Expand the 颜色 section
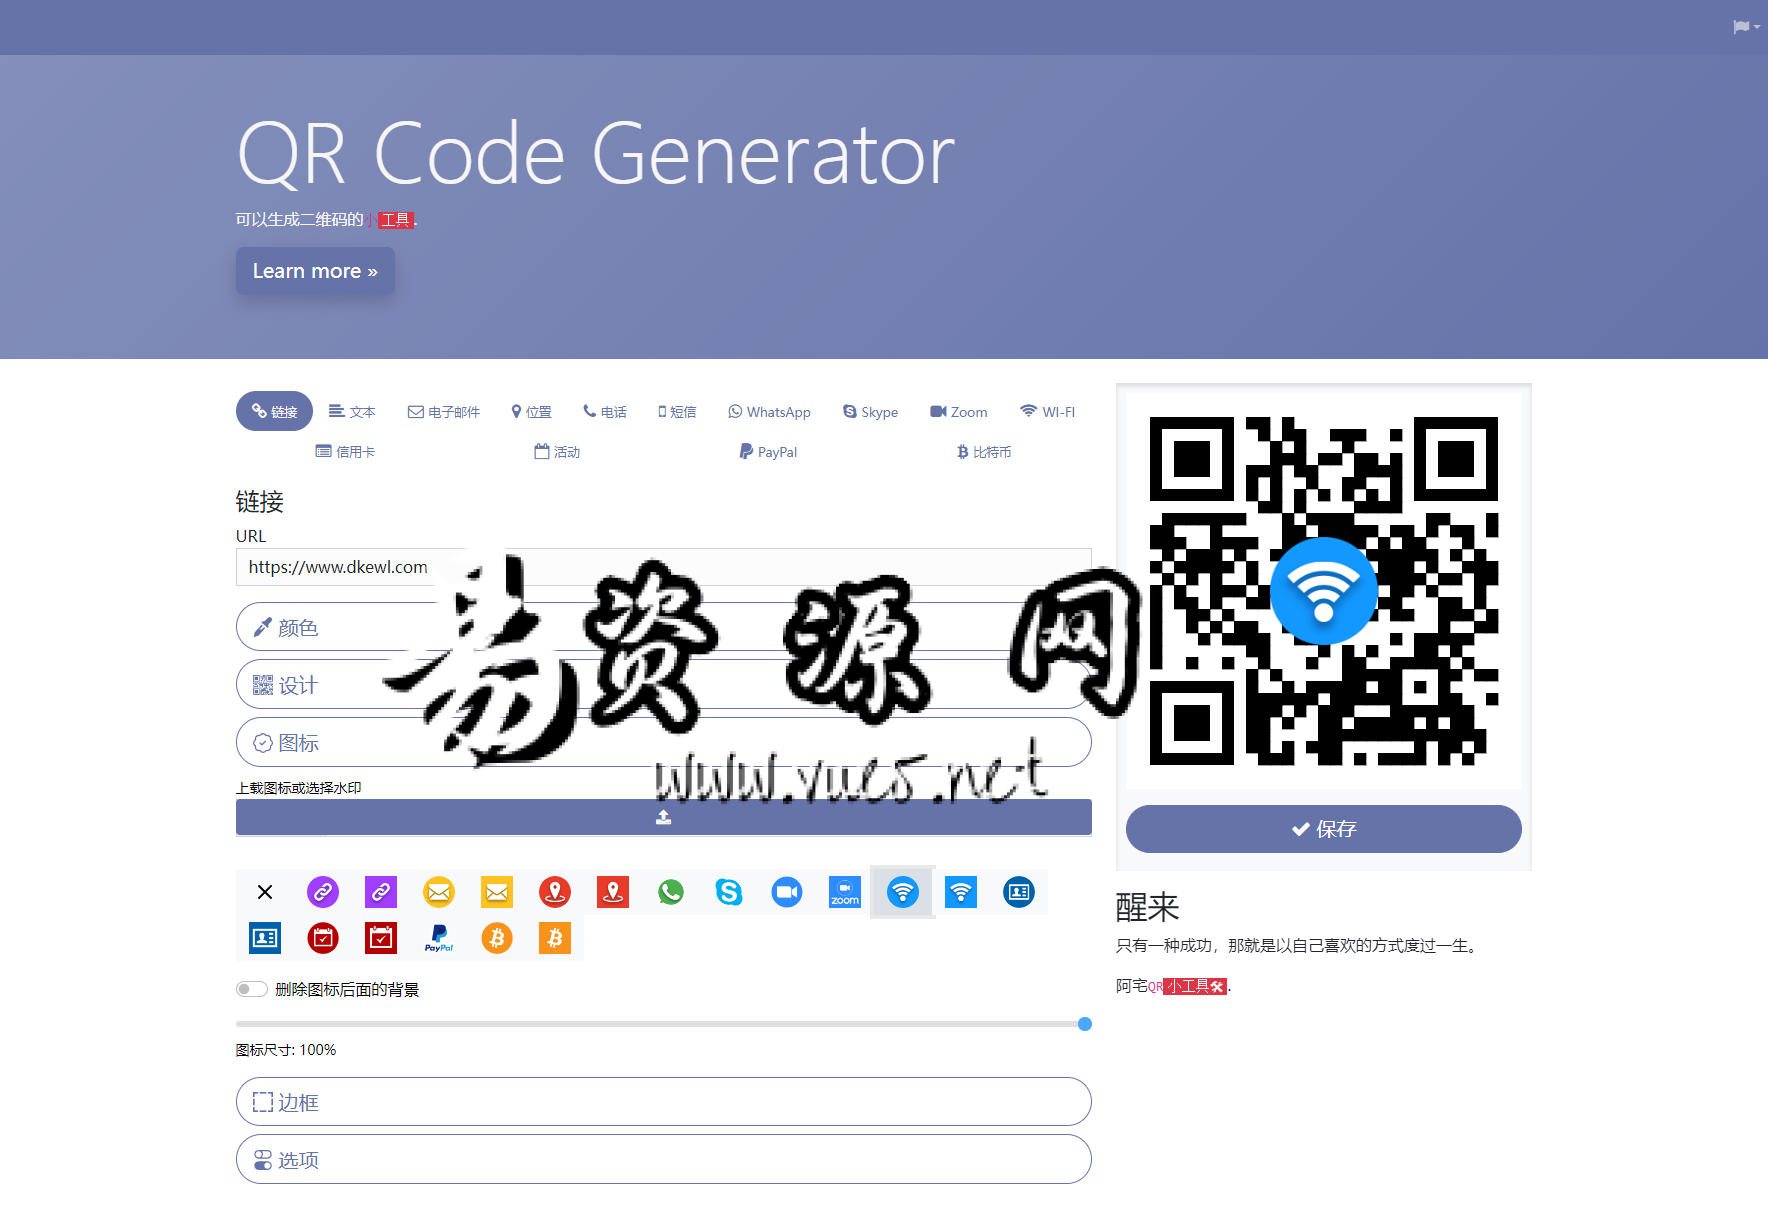Viewport: 1768px width, 1223px height. tap(664, 627)
